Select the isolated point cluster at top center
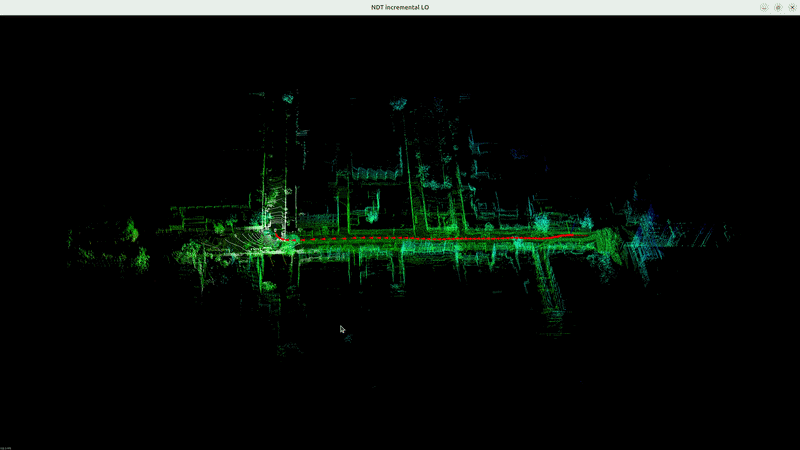This screenshot has height=450, width=800. [x=399, y=103]
